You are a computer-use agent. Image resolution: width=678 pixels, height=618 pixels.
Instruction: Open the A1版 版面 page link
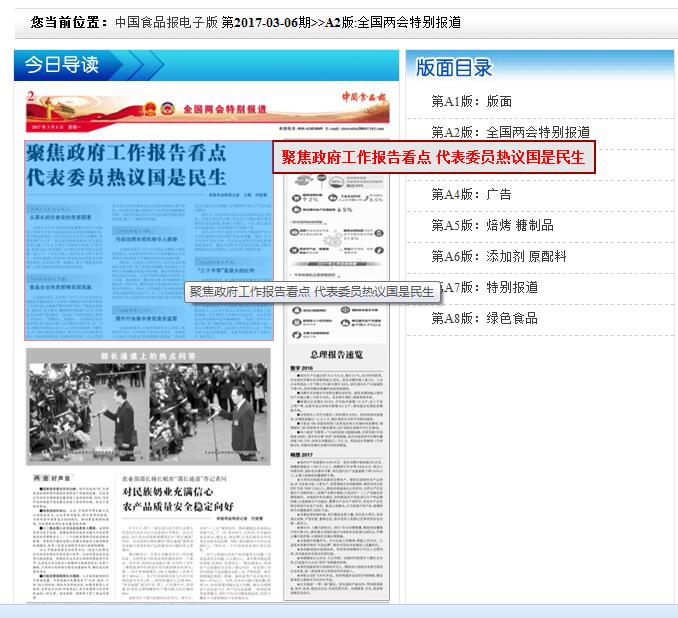coord(471,101)
